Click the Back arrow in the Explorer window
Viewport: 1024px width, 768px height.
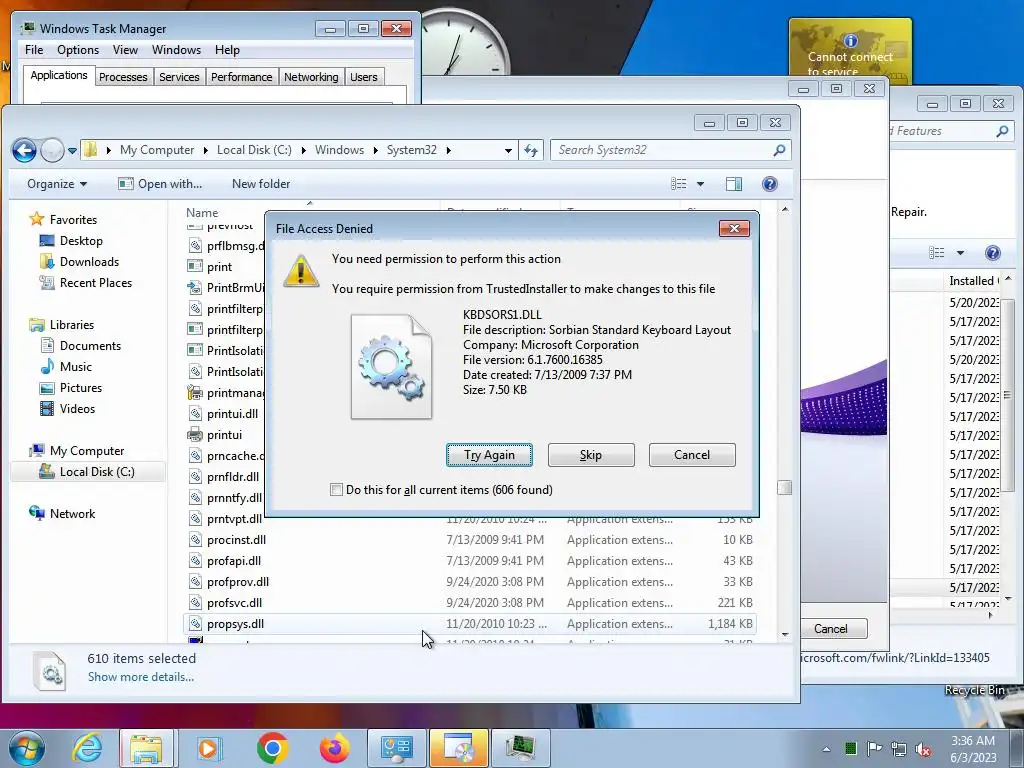[24, 150]
